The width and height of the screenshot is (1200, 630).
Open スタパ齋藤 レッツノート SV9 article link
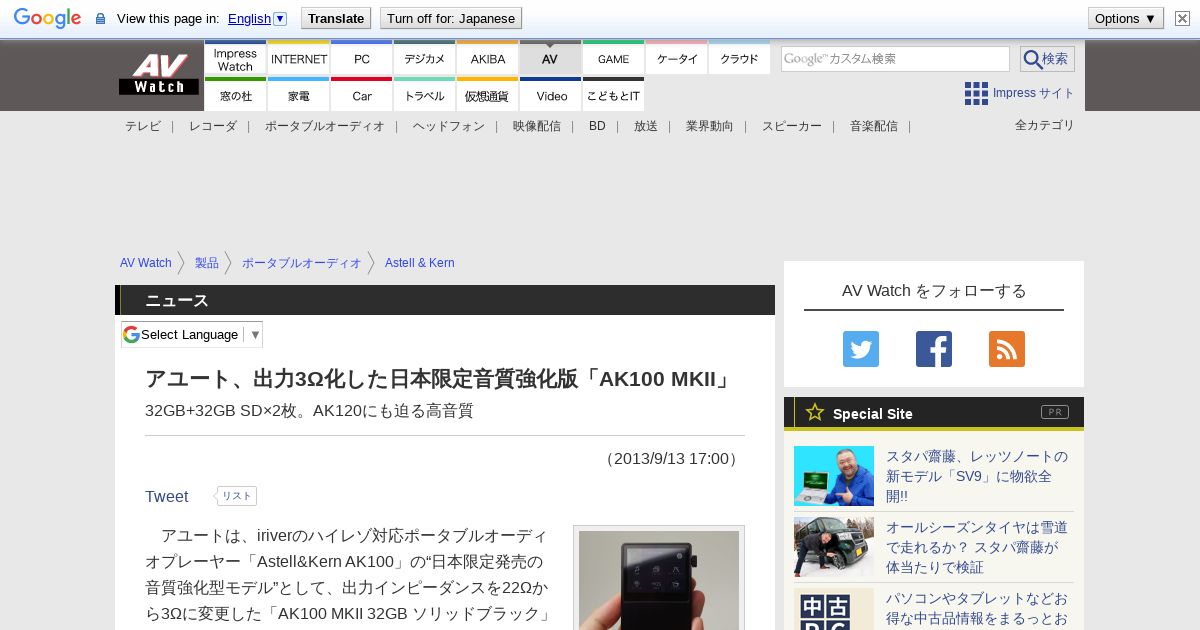pyautogui.click(x=977, y=476)
